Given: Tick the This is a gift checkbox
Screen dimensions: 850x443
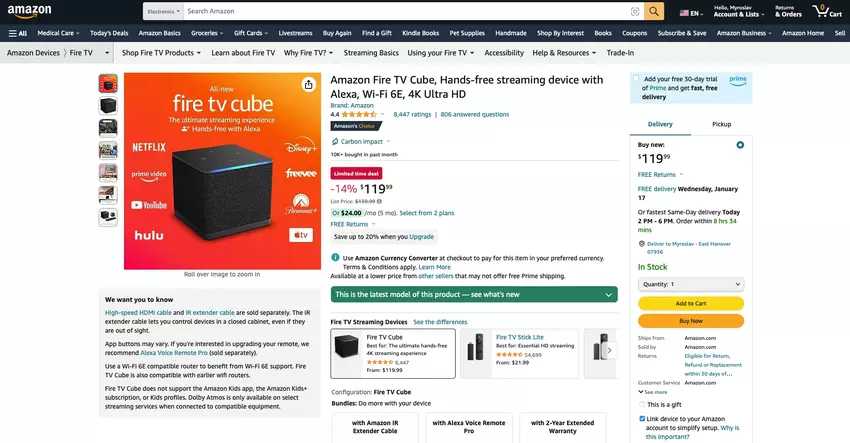Looking at the screenshot, I should 642,405.
